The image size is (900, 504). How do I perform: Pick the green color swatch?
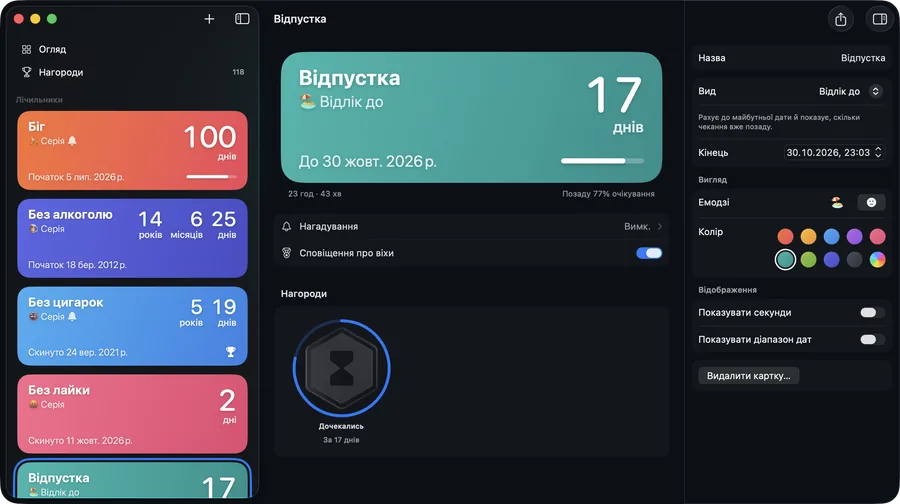(808, 259)
